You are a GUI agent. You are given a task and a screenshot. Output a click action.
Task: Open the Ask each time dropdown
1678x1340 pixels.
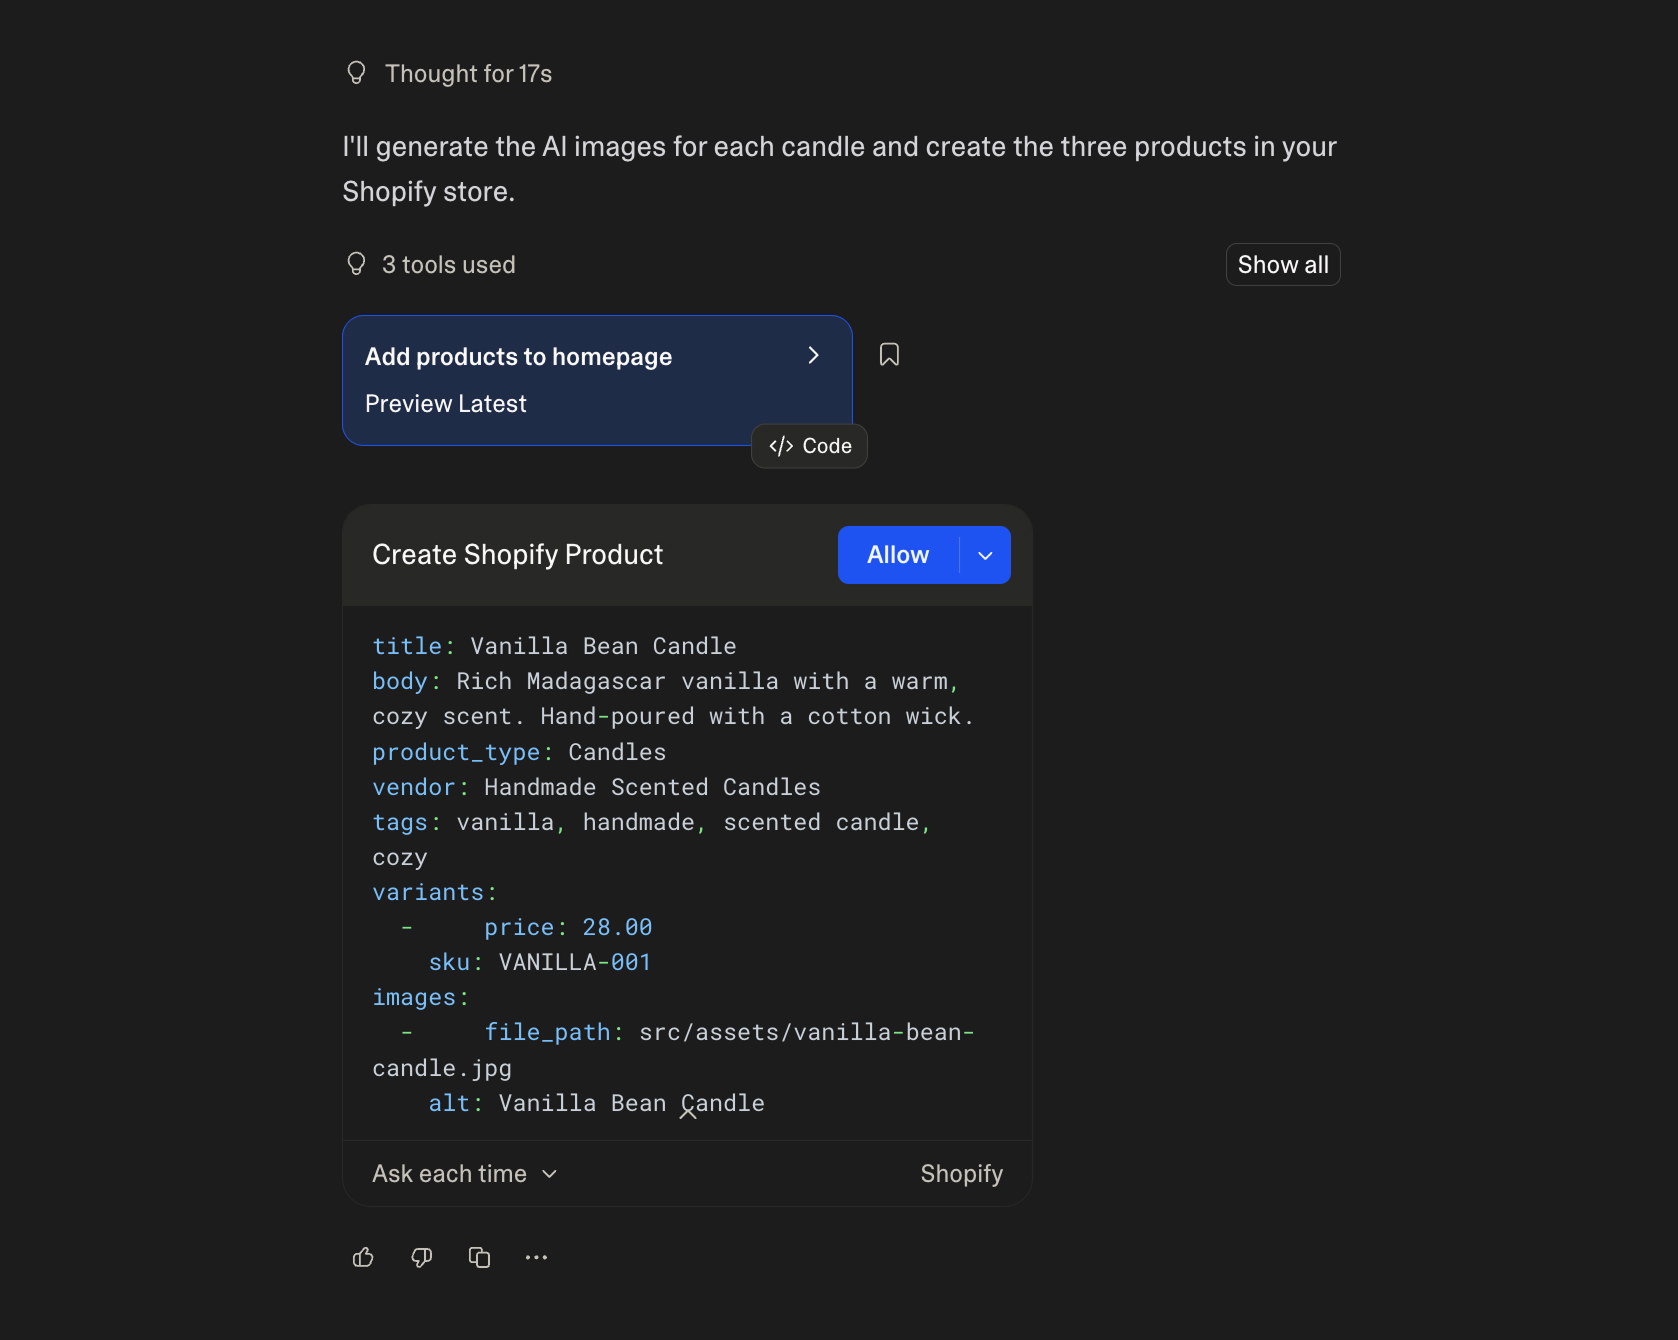coord(464,1174)
